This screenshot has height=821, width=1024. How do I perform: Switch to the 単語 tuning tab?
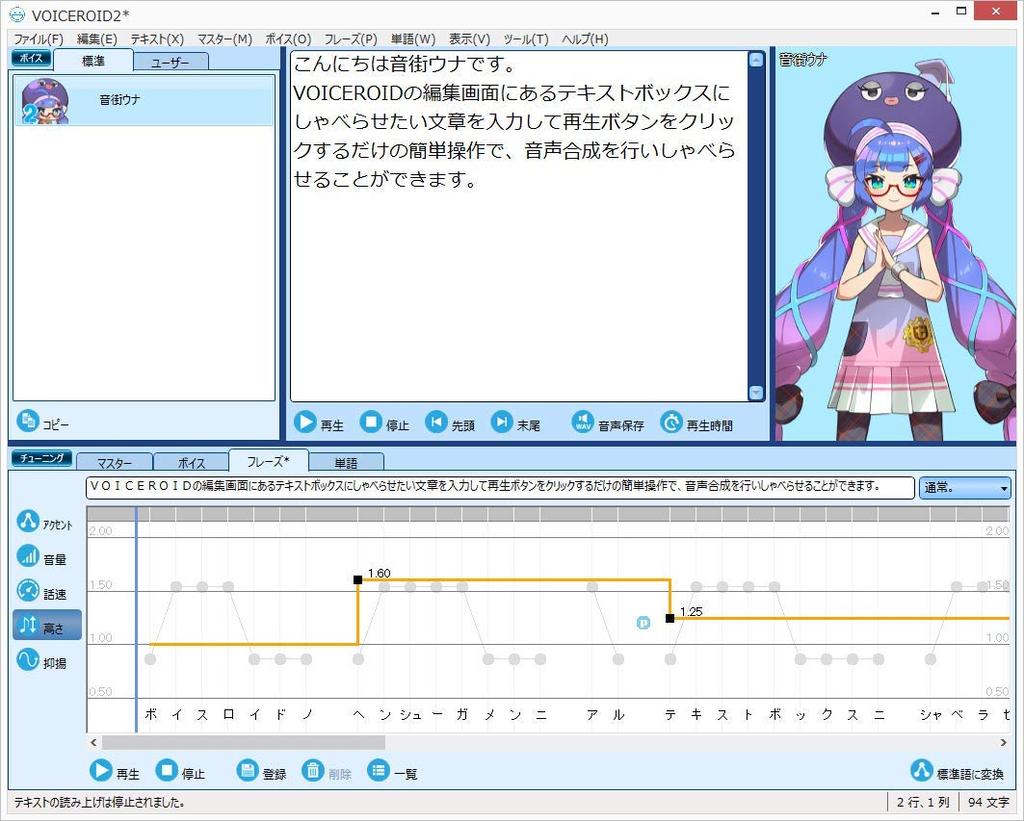pyautogui.click(x=347, y=462)
